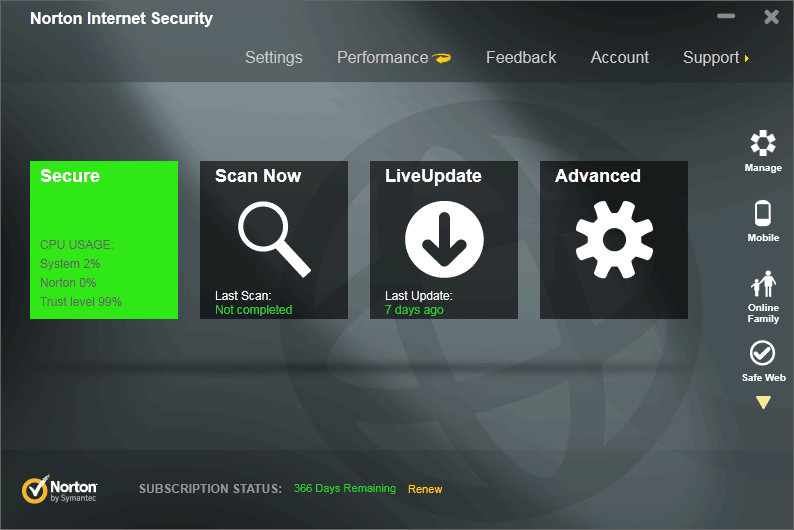Open the Online Family icon
The height and width of the screenshot is (530, 794).
point(763,286)
